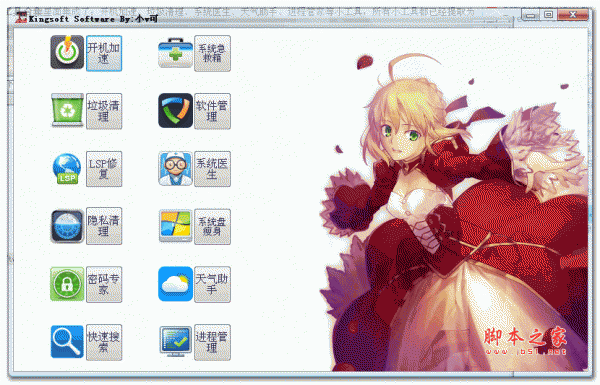Minimize the Kingsoft Software window
Image resolution: width=600 pixels, height=385 pixels.
(531, 15)
